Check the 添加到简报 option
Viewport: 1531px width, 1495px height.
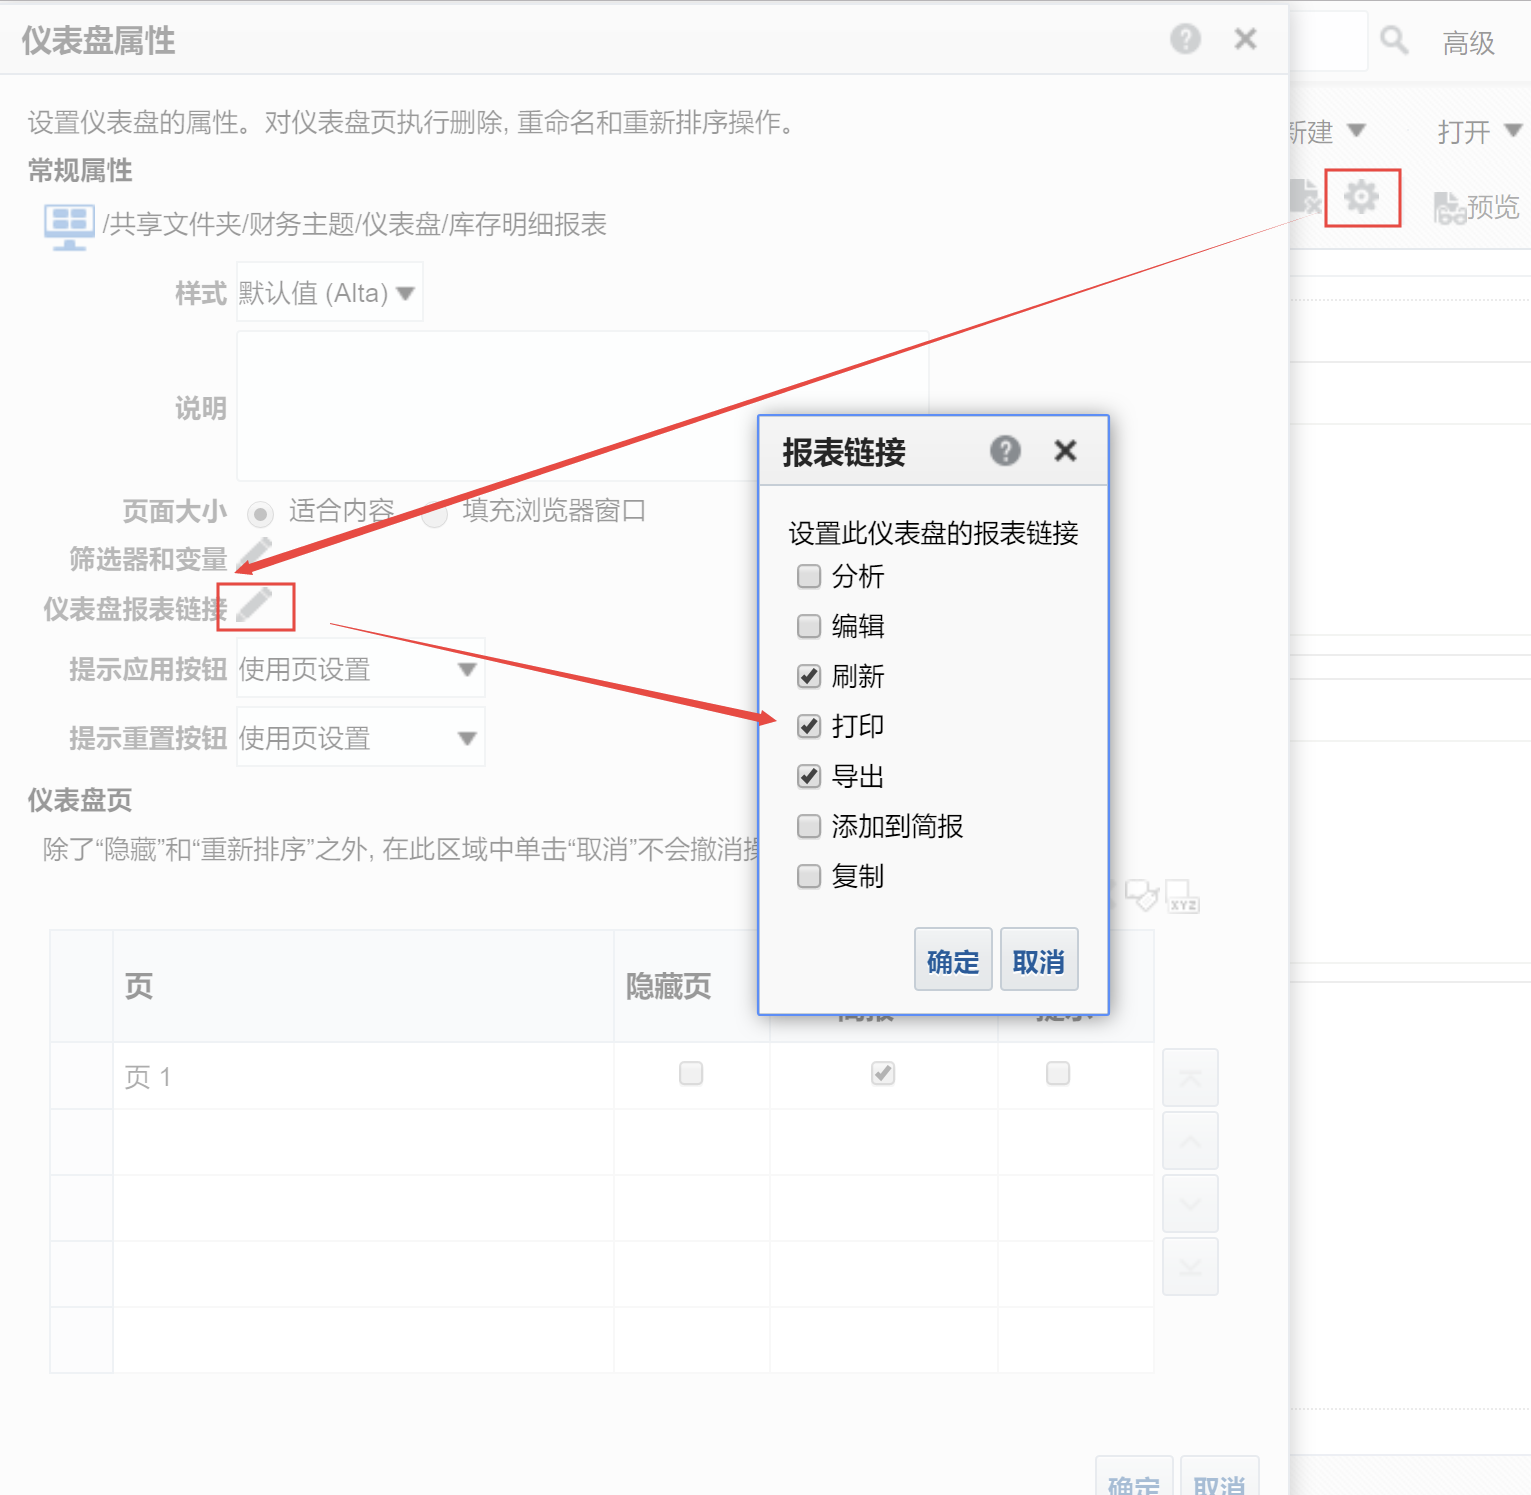coord(809,826)
